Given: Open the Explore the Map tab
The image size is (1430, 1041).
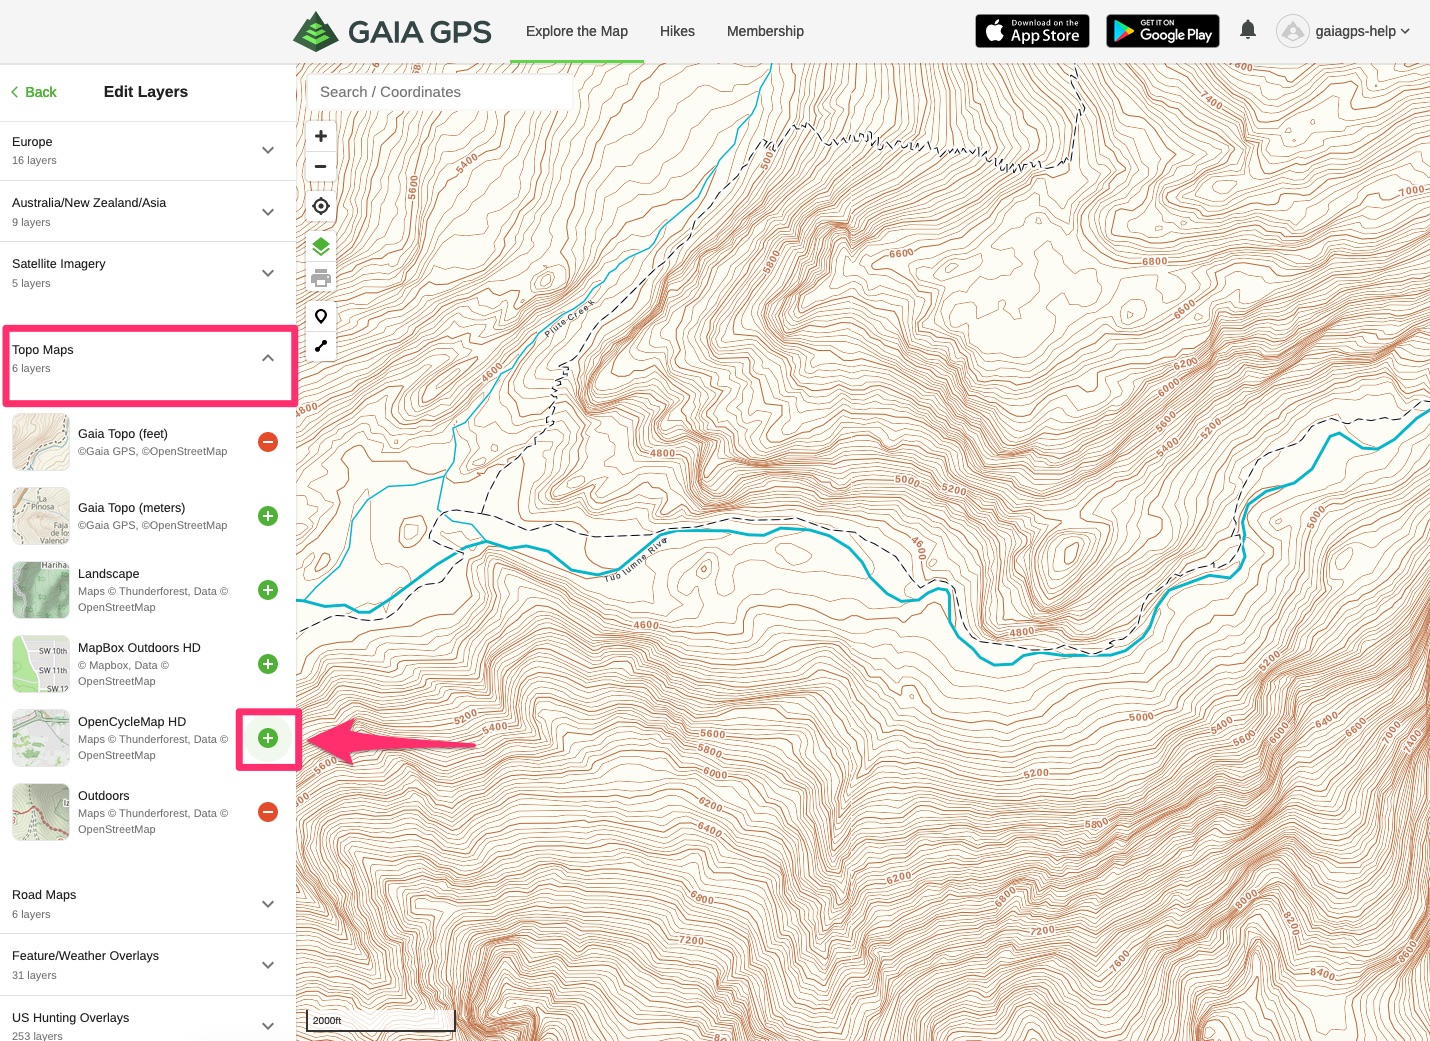Looking at the screenshot, I should (577, 31).
